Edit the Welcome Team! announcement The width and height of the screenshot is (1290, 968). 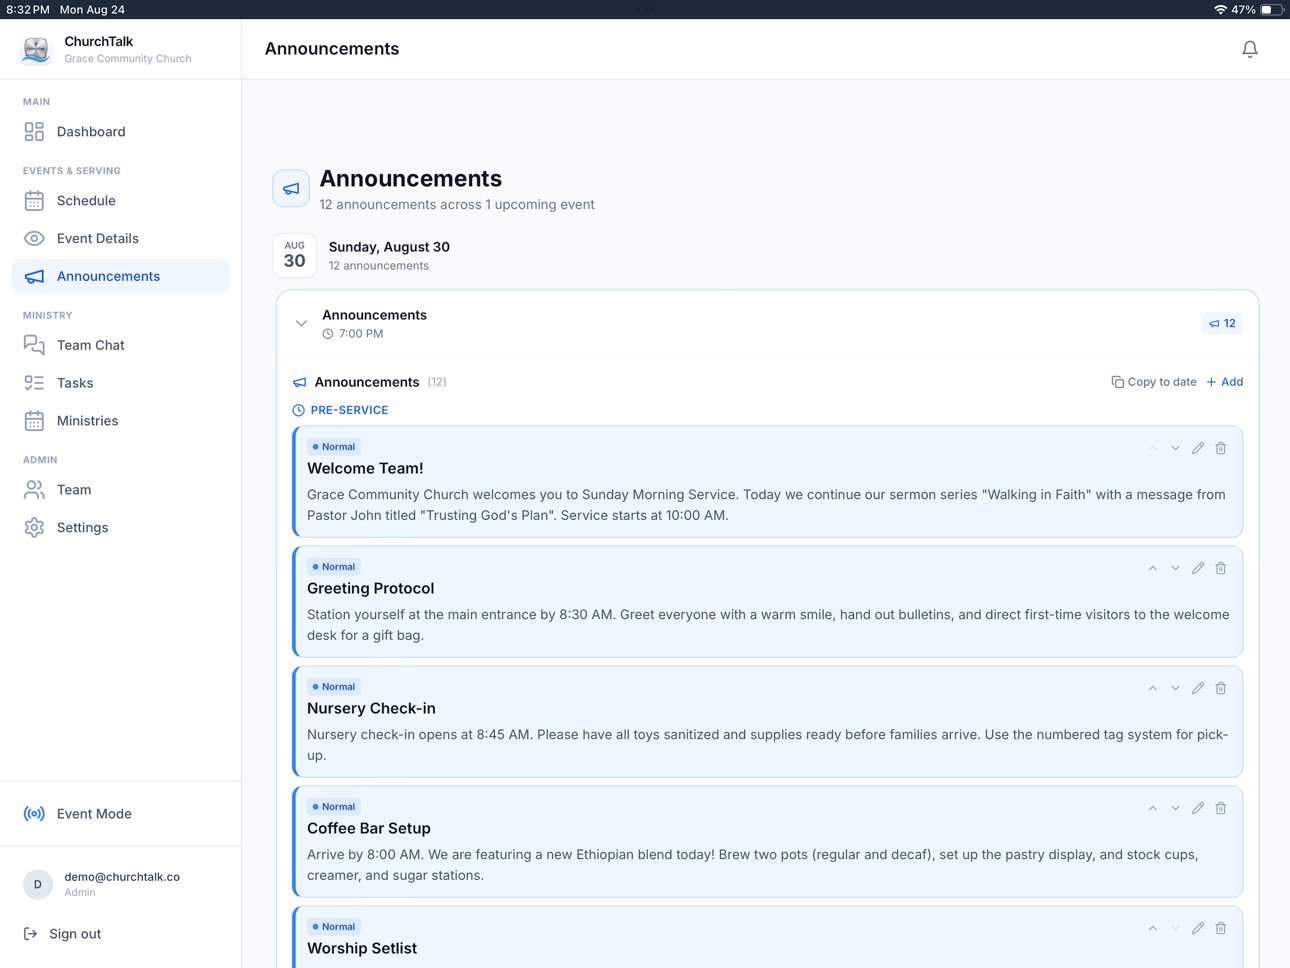[x=1198, y=449]
